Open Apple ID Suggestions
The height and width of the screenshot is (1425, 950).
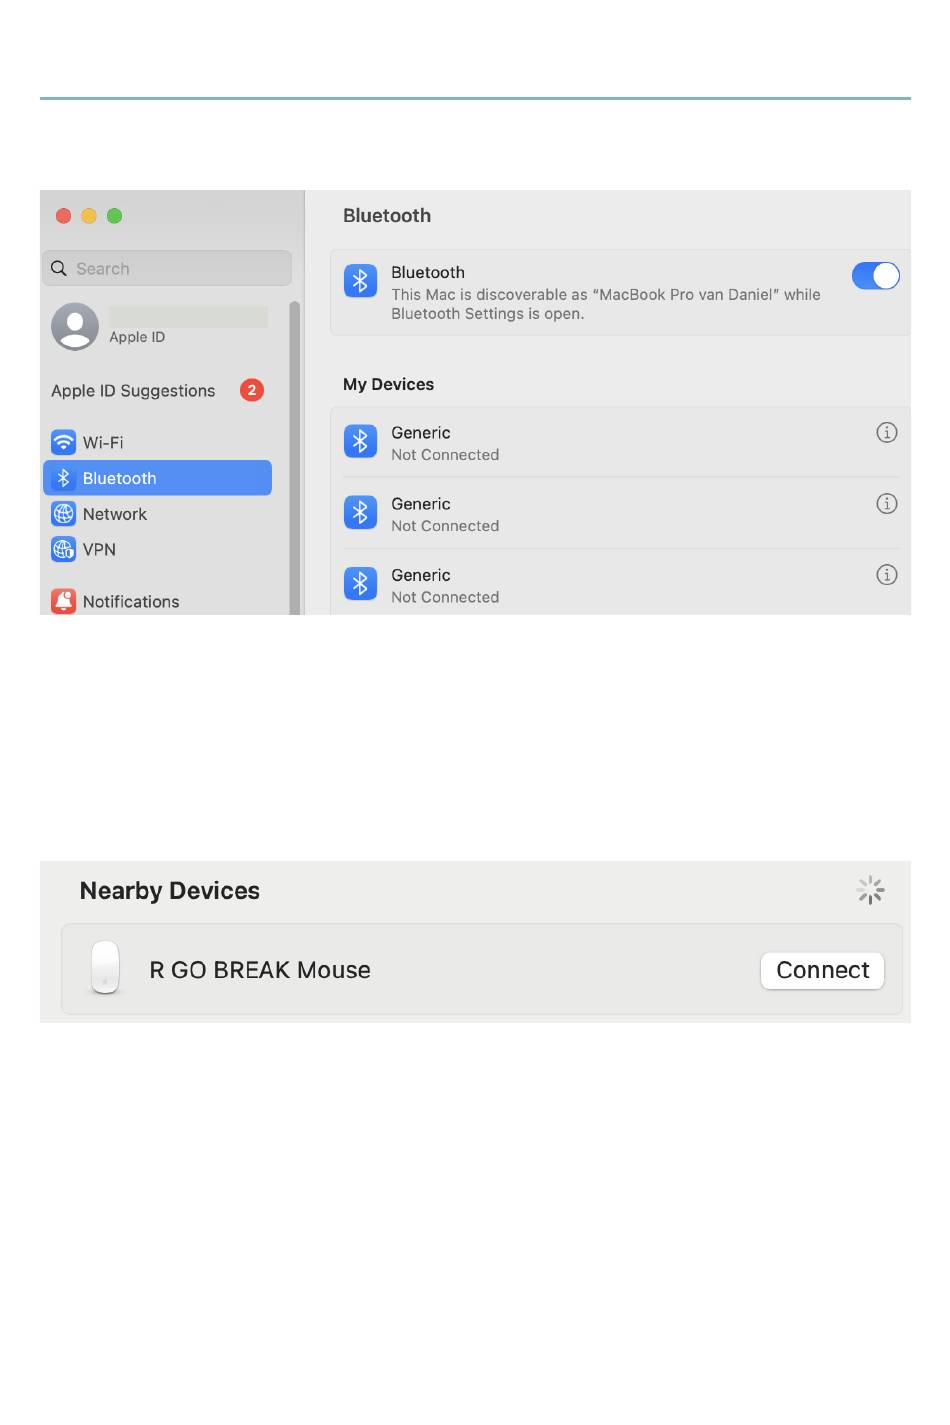133,391
